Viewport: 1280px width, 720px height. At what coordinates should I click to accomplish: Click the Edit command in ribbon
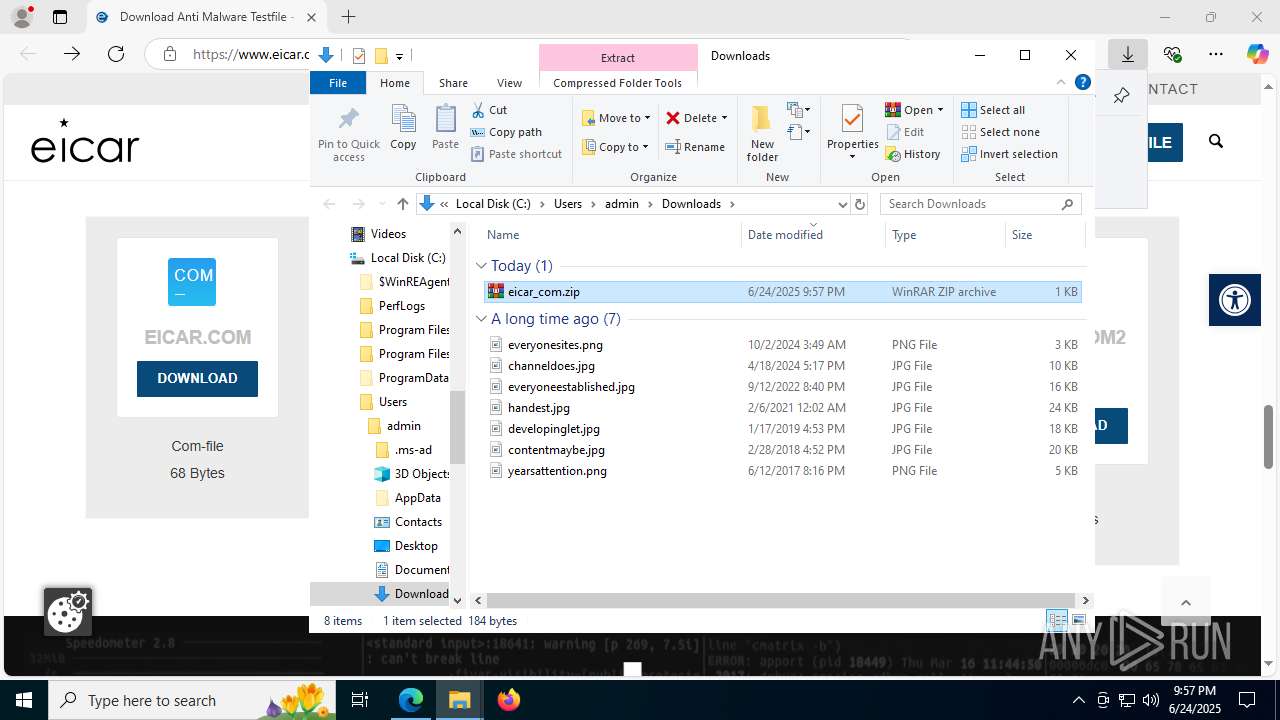click(x=905, y=132)
